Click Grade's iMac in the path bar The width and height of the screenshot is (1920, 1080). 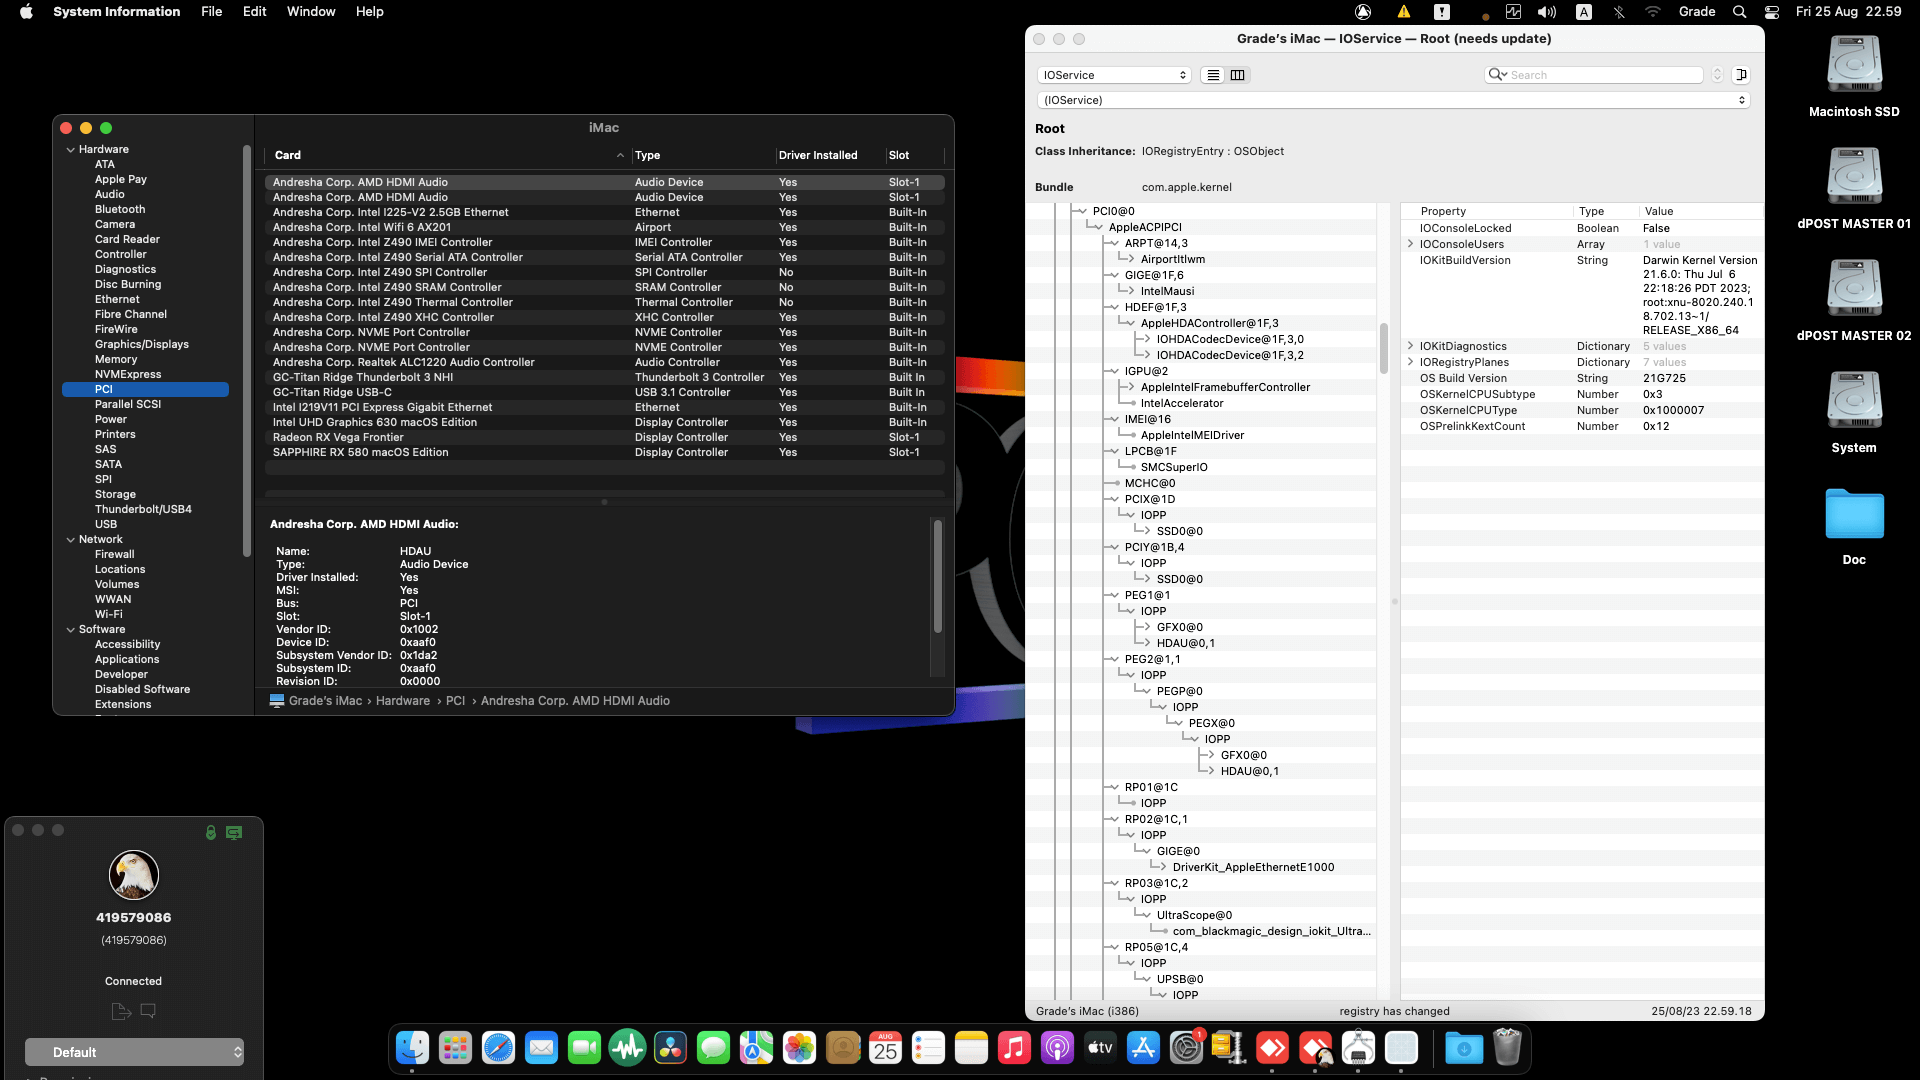click(325, 701)
